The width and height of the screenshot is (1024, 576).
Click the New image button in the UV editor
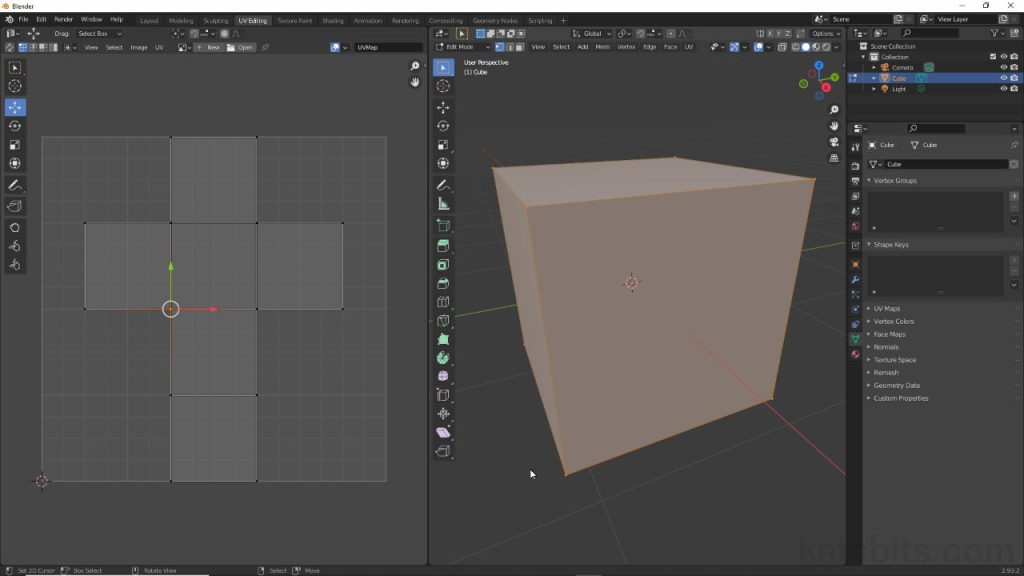[212, 46]
